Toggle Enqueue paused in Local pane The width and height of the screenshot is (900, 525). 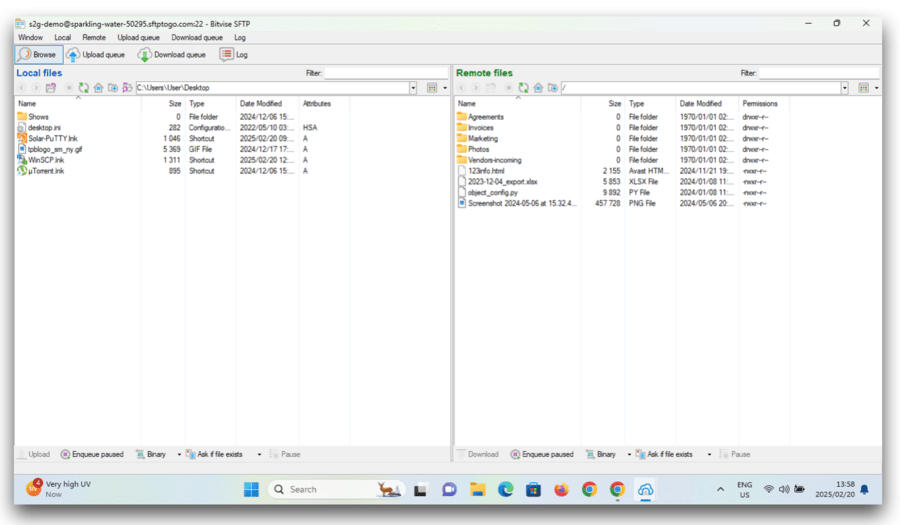click(92, 454)
